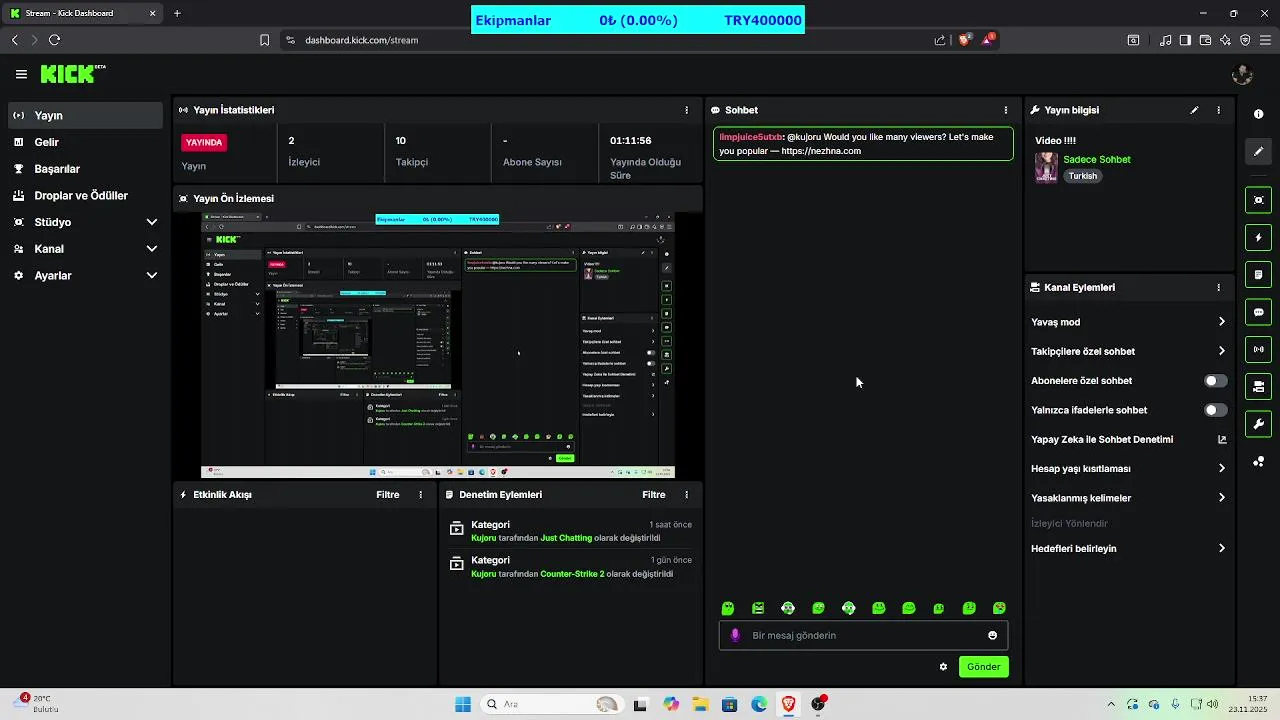Click the Turkish language tag
This screenshot has width=1280, height=720.
1082,176
